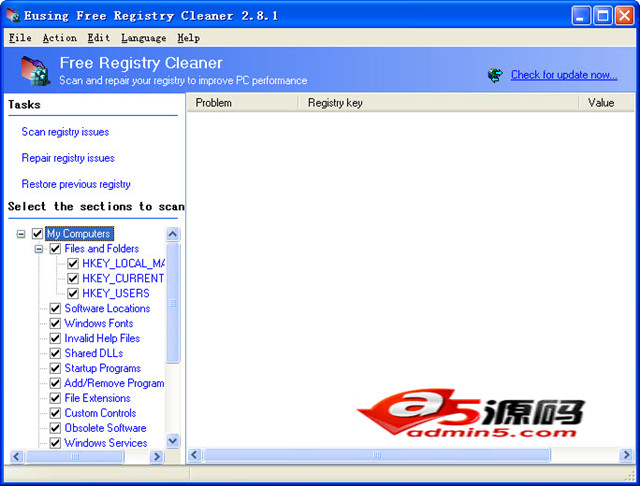The width and height of the screenshot is (640, 486).
Task: Click results list scroll right arrow
Action: point(626,455)
